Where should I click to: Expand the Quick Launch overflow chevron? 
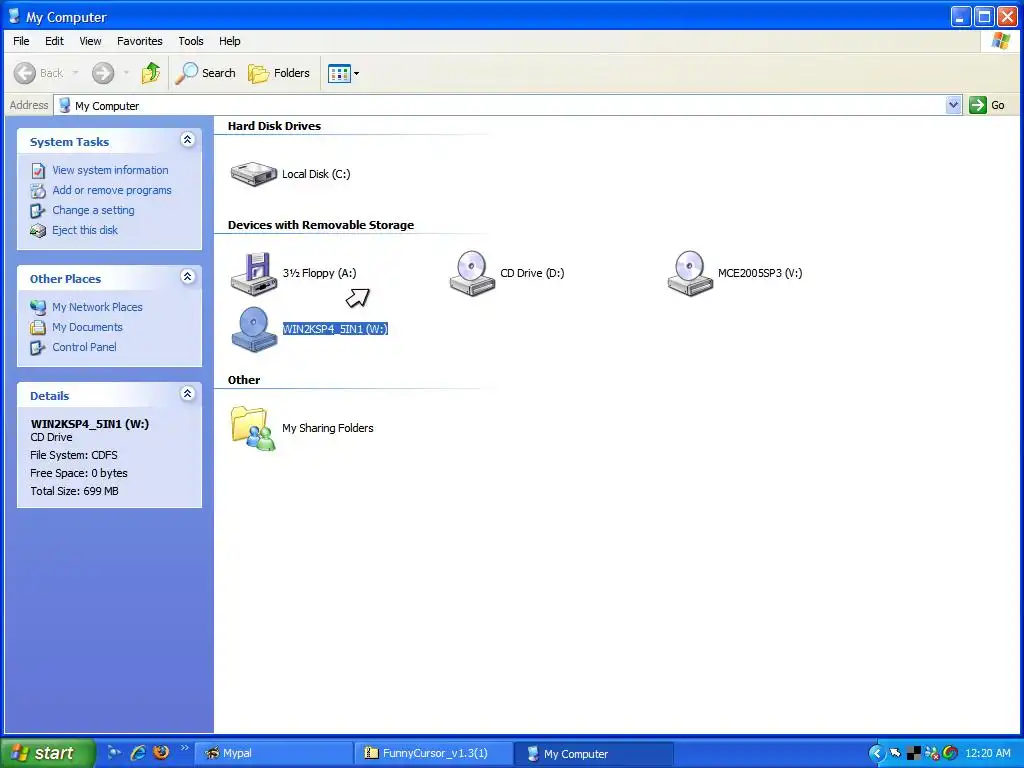[x=184, y=748]
